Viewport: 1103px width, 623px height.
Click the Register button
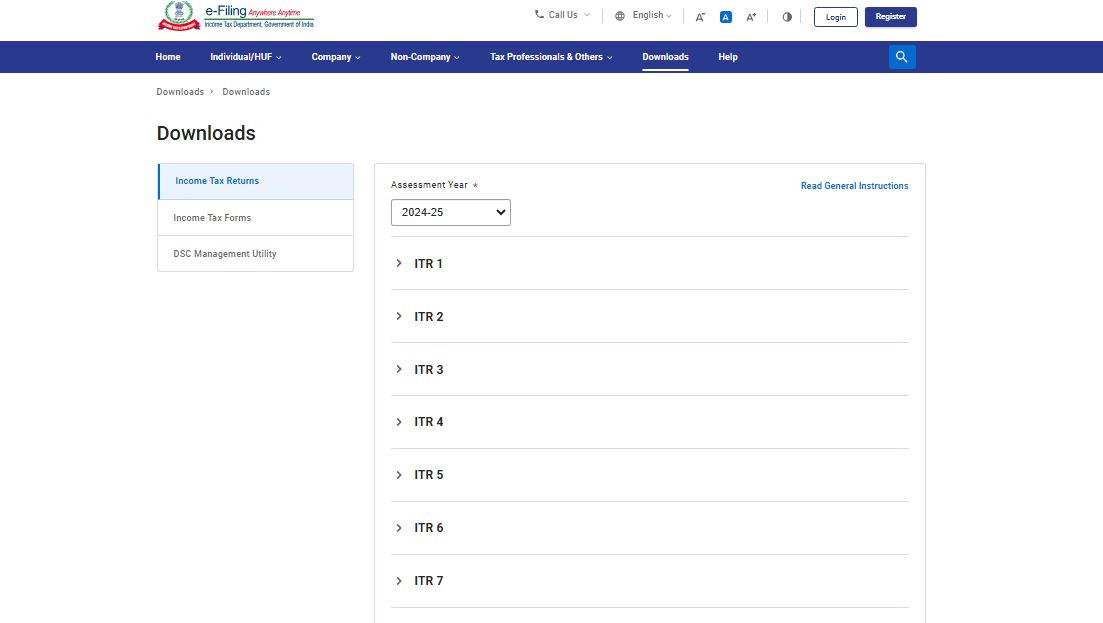[890, 17]
